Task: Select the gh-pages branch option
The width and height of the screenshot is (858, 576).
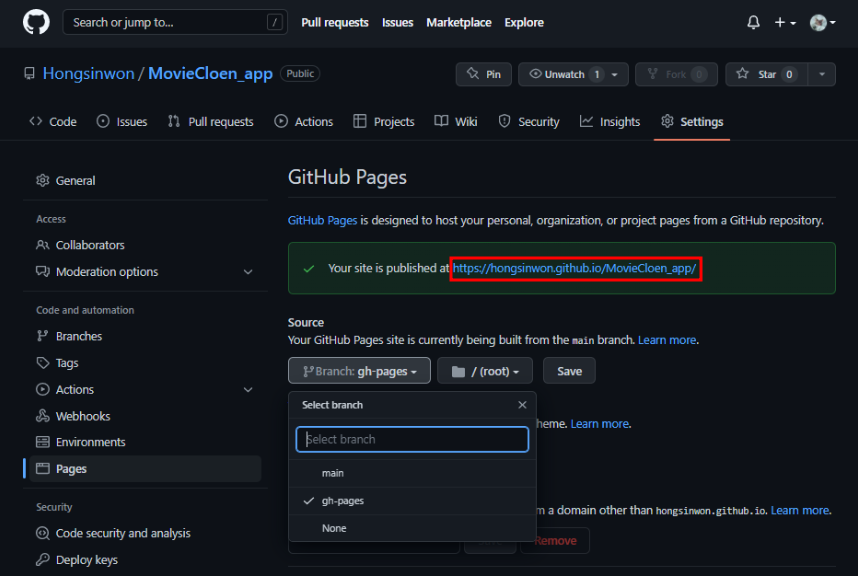Action: [x=412, y=501]
